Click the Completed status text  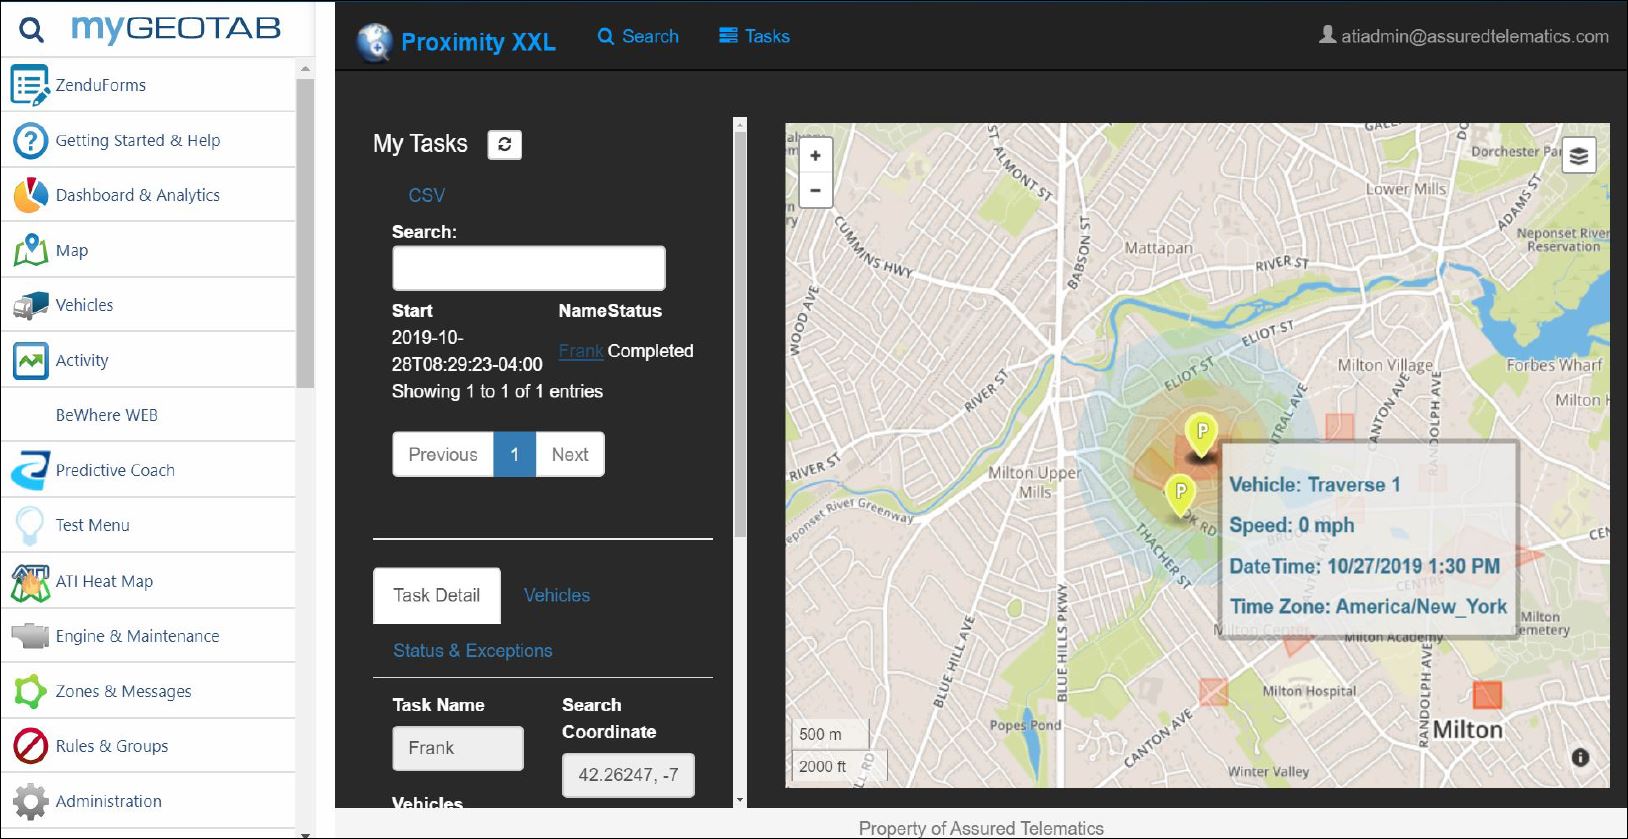pos(650,351)
